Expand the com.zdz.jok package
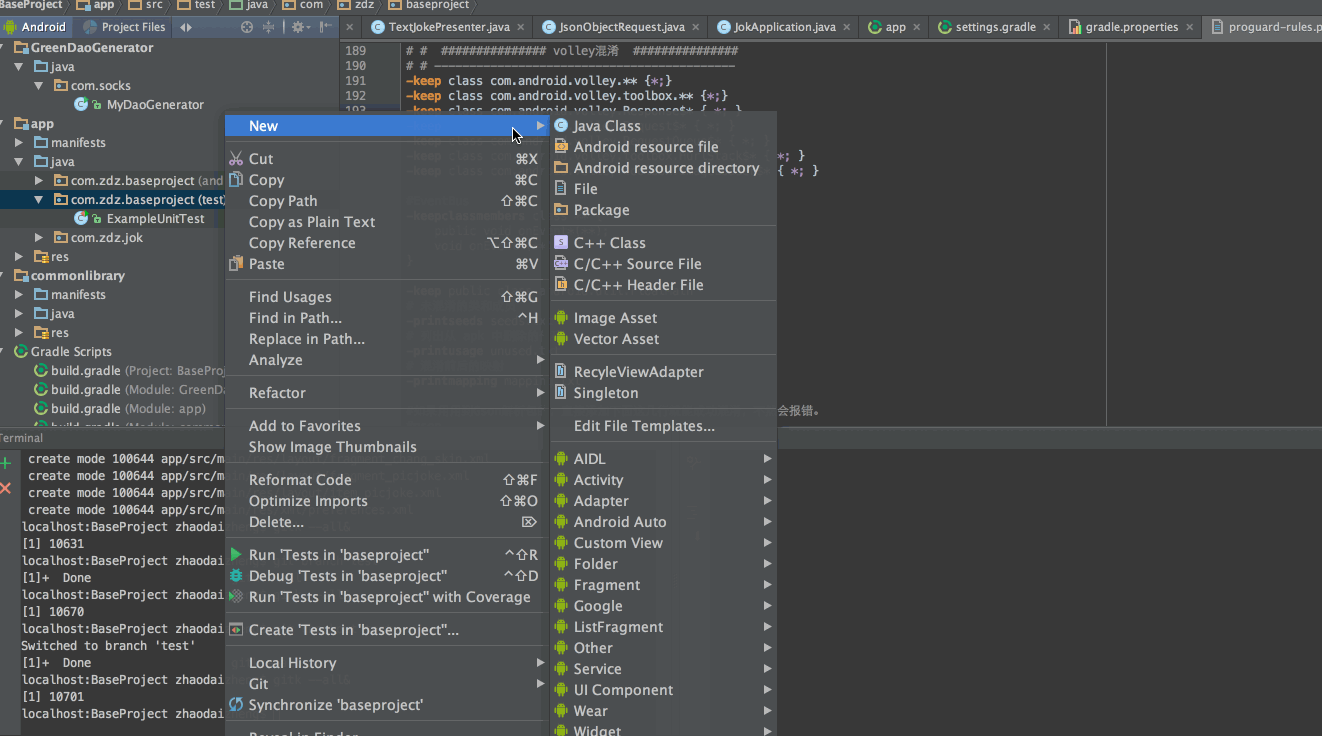 [38, 237]
